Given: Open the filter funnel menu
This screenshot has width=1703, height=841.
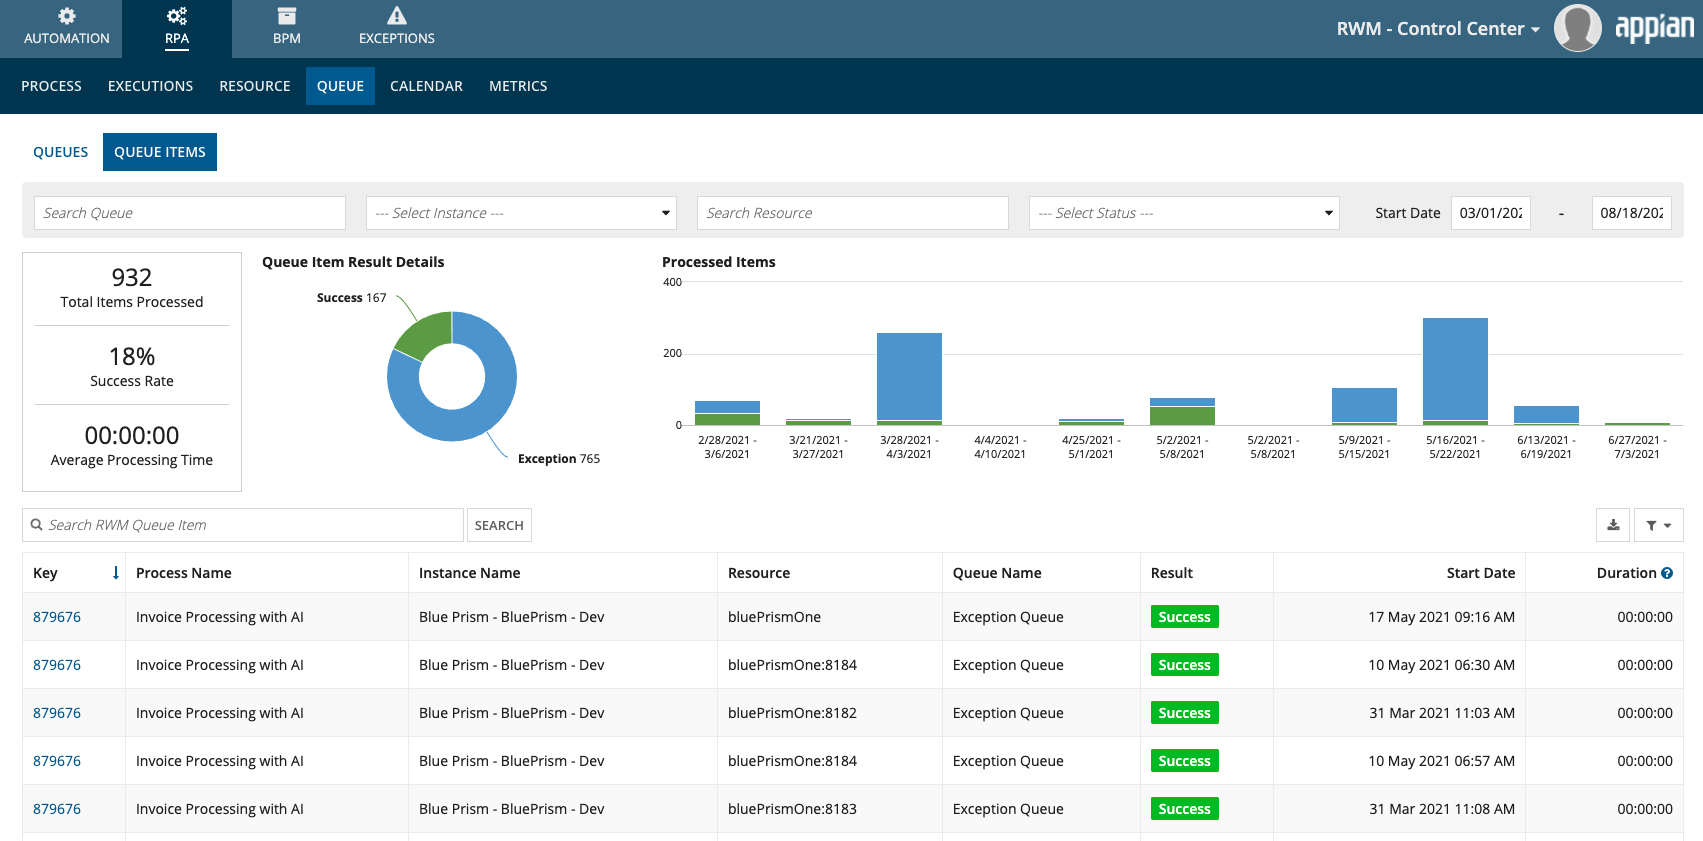Looking at the screenshot, I should click(x=1659, y=525).
